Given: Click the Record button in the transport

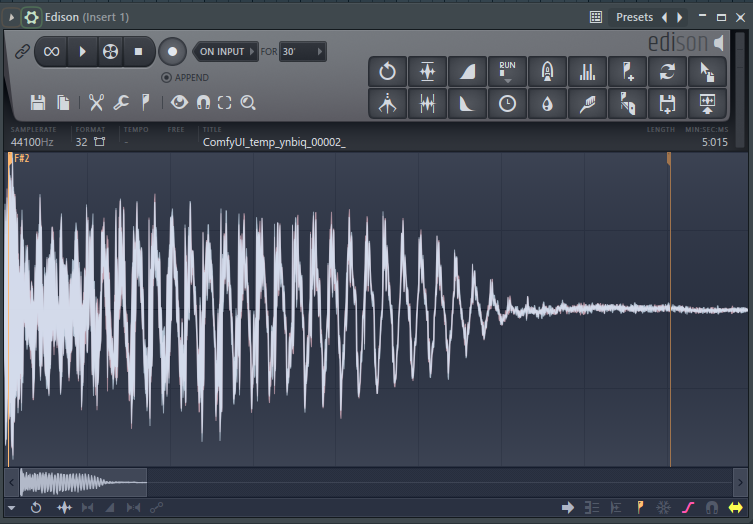Looking at the screenshot, I should (x=173, y=51).
